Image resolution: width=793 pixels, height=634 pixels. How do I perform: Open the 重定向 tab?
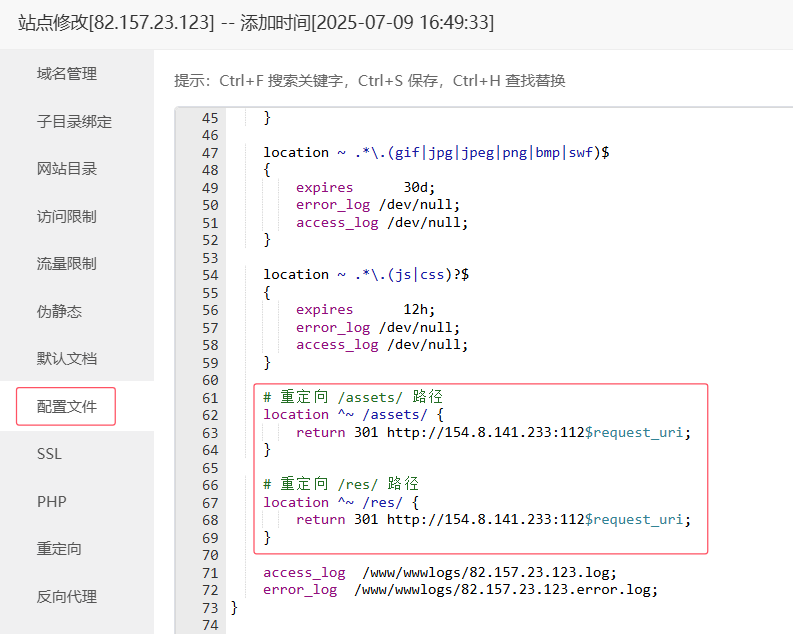click(x=59, y=549)
